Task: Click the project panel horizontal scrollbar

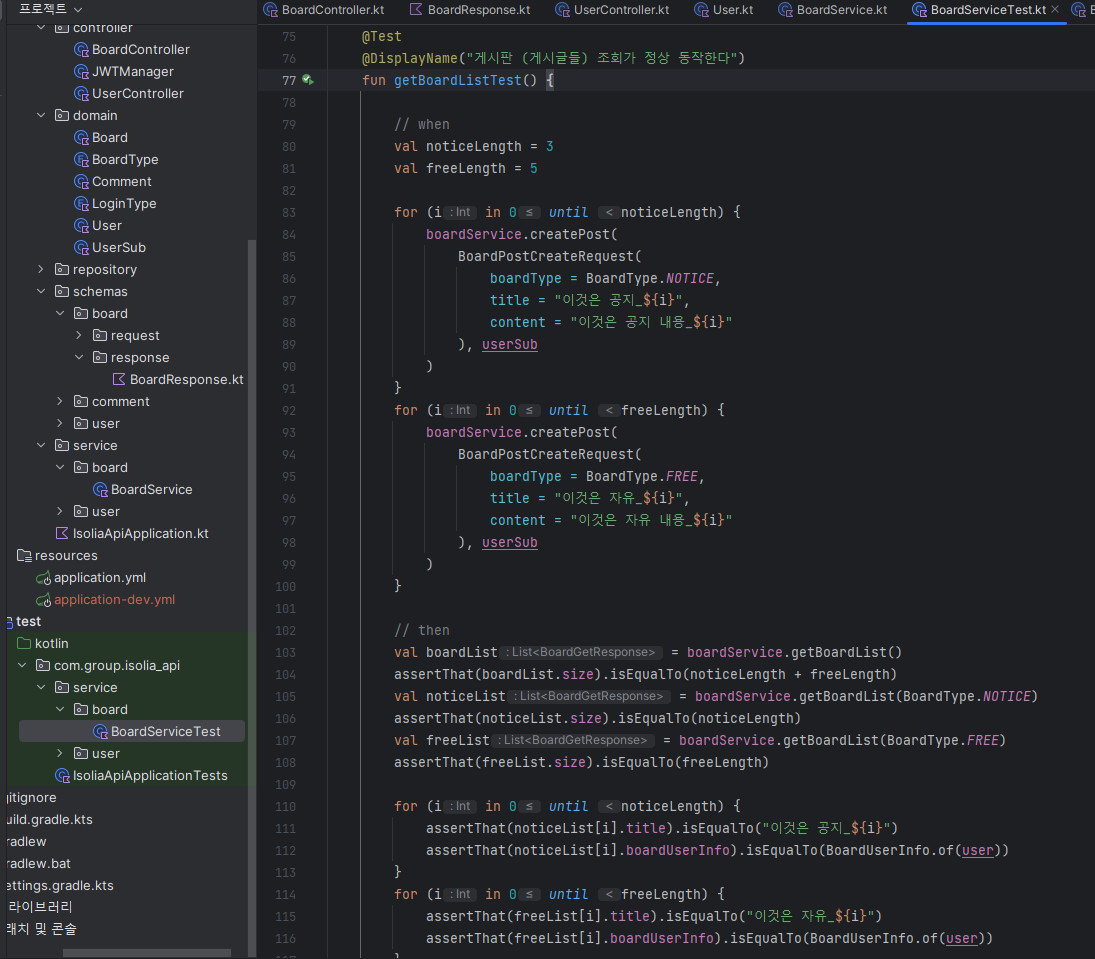Action: [147, 953]
